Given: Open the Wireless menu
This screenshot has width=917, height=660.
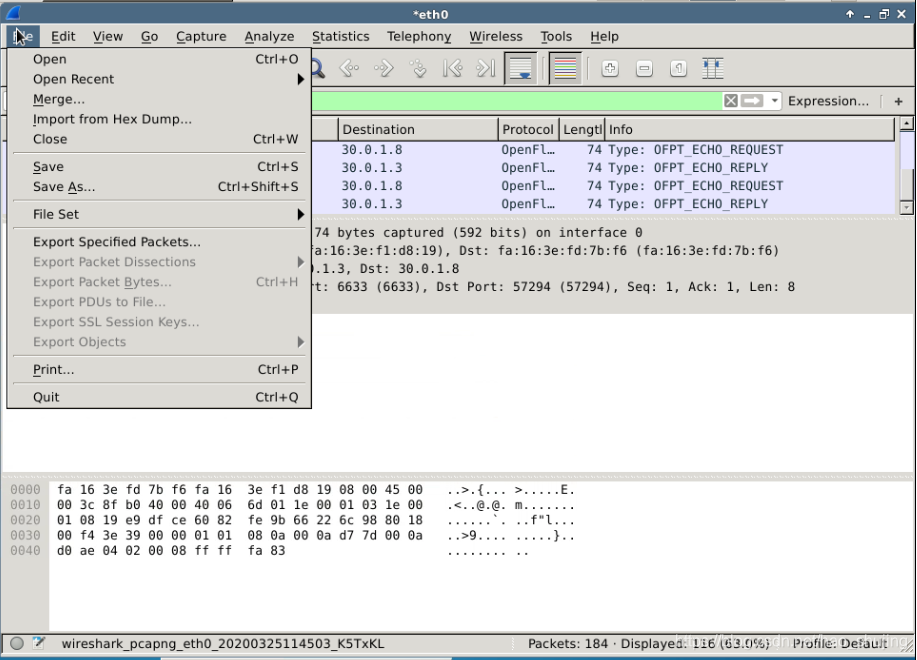Looking at the screenshot, I should point(495,36).
